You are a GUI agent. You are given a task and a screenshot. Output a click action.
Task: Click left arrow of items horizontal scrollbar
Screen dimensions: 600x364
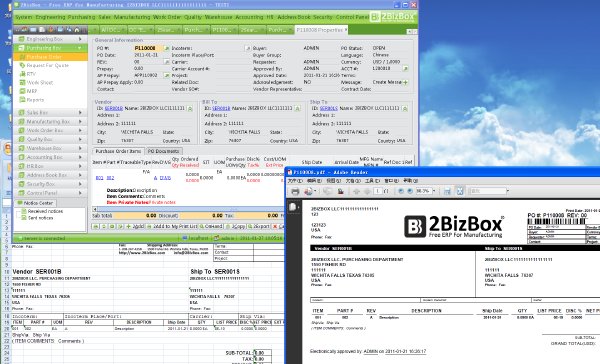click(95, 209)
